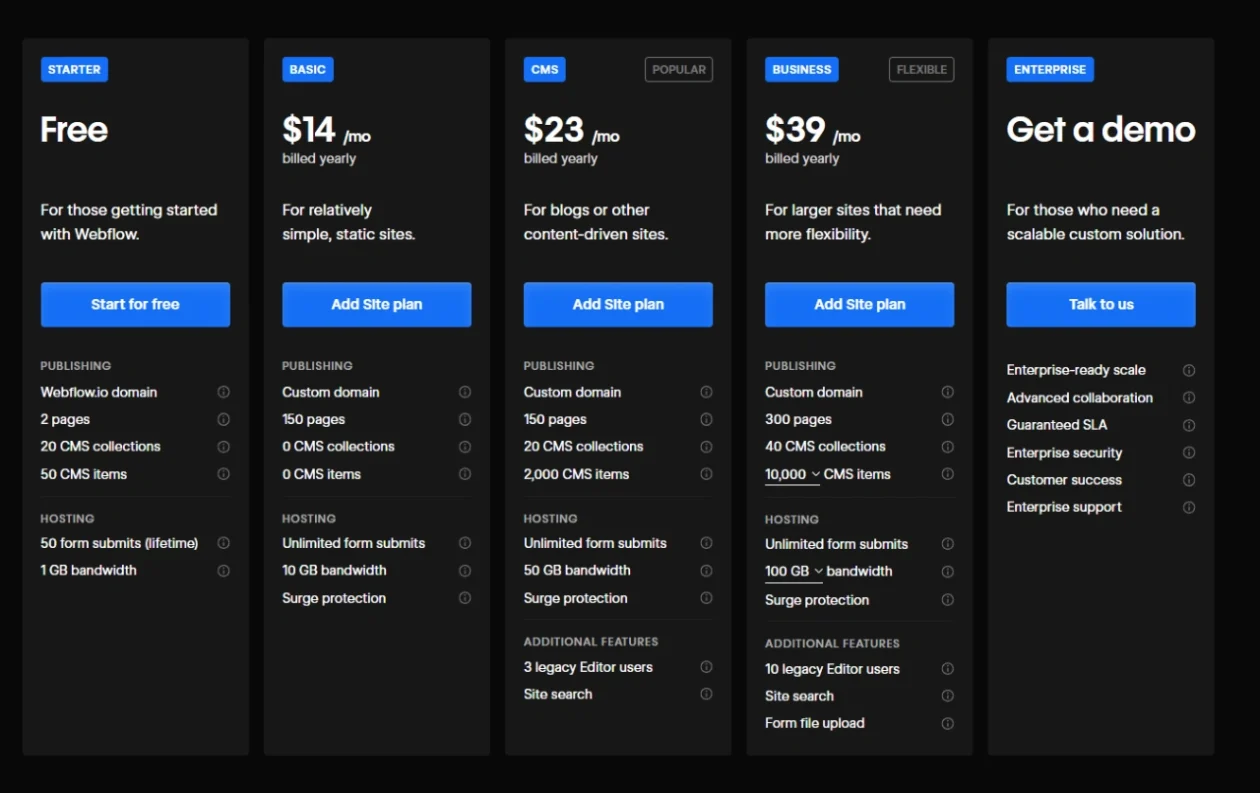Click Add Site plan under Business $39

860,304
